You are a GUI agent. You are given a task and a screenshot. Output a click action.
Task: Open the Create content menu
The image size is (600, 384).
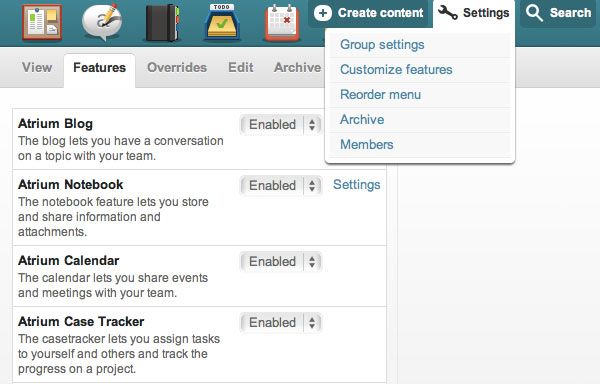[368, 14]
